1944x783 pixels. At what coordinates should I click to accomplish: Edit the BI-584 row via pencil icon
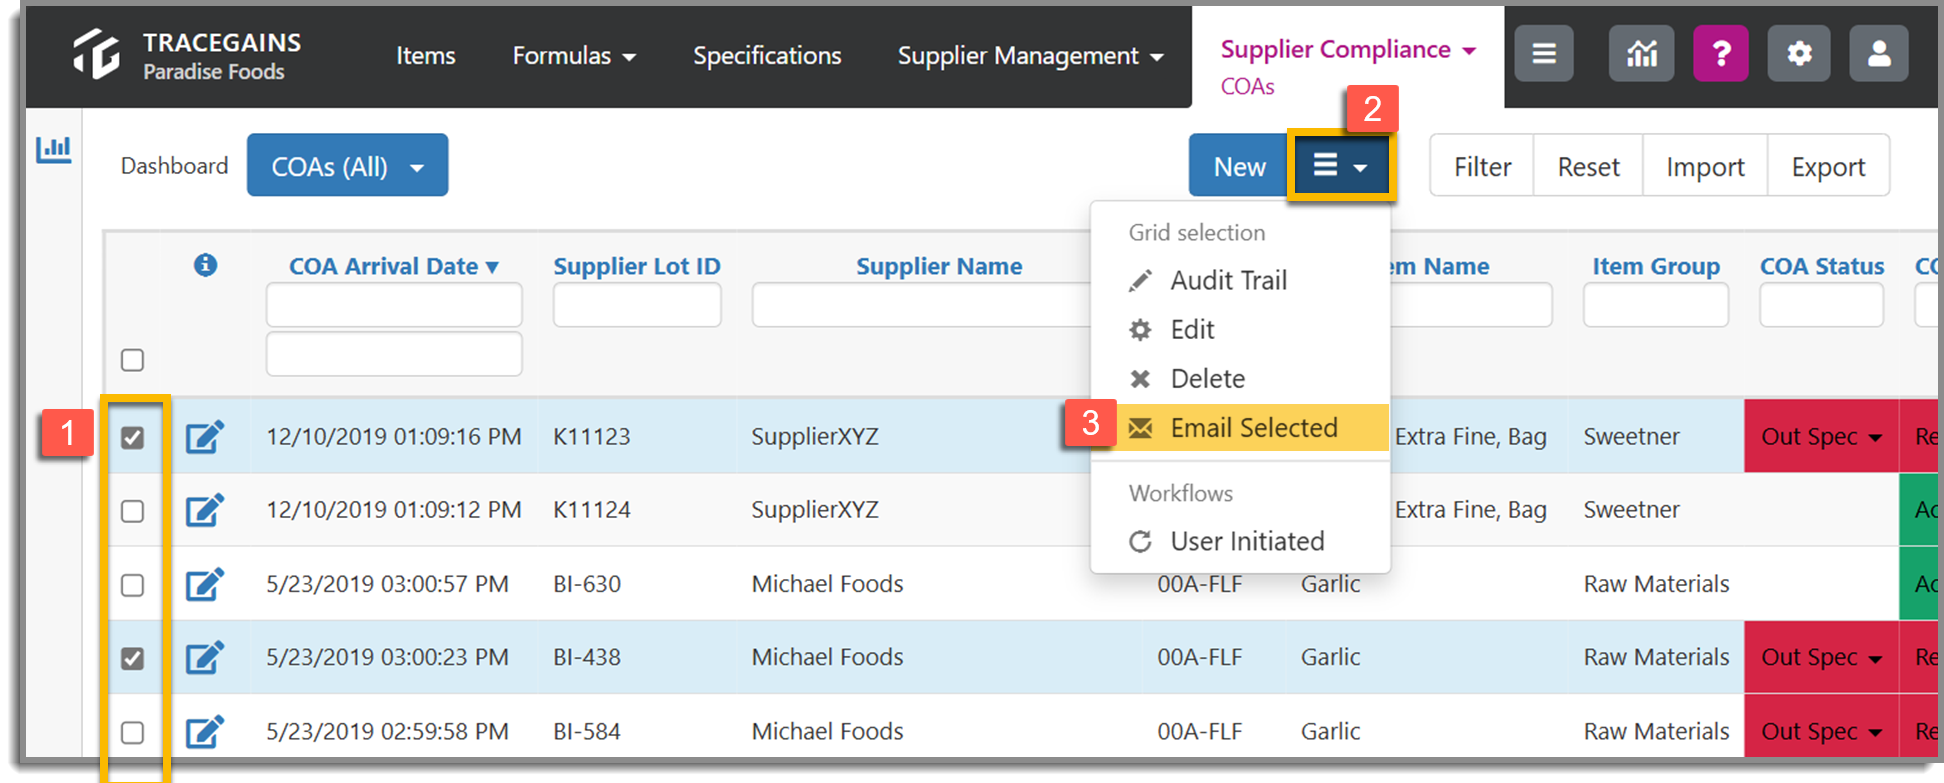(205, 731)
